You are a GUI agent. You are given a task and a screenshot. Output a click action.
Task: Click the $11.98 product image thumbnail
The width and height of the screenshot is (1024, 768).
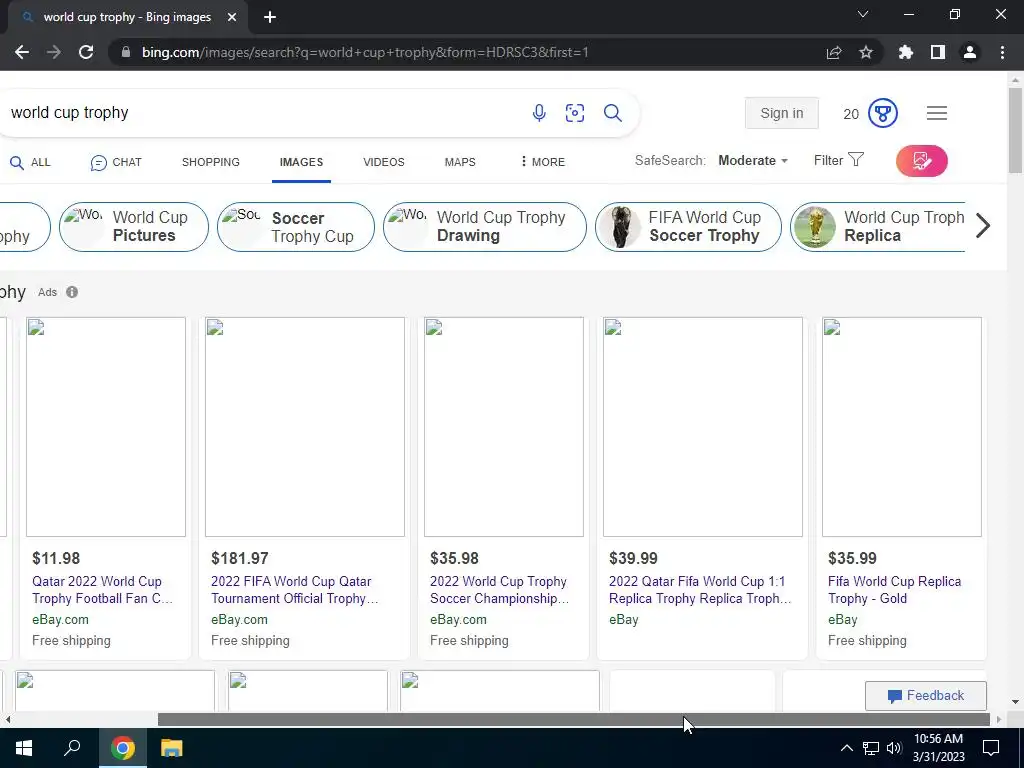[106, 427]
